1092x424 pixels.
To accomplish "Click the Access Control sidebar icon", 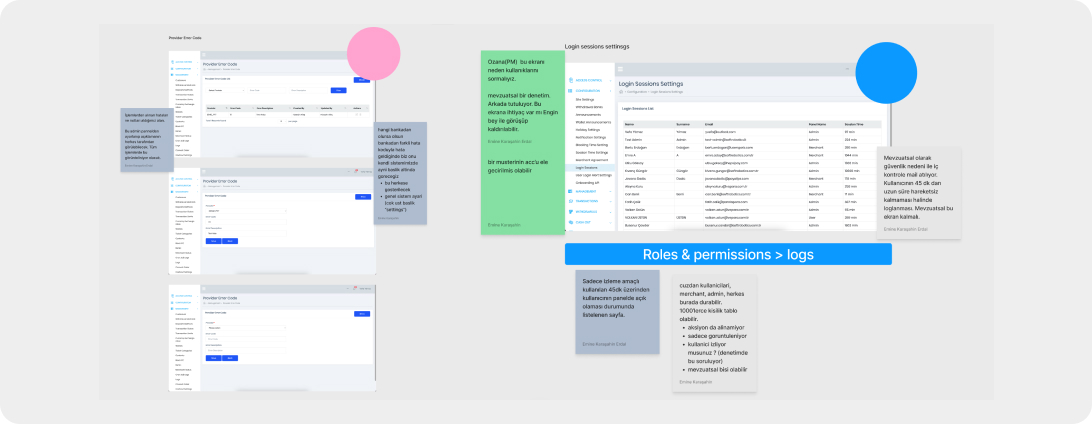I will tap(570, 80).
